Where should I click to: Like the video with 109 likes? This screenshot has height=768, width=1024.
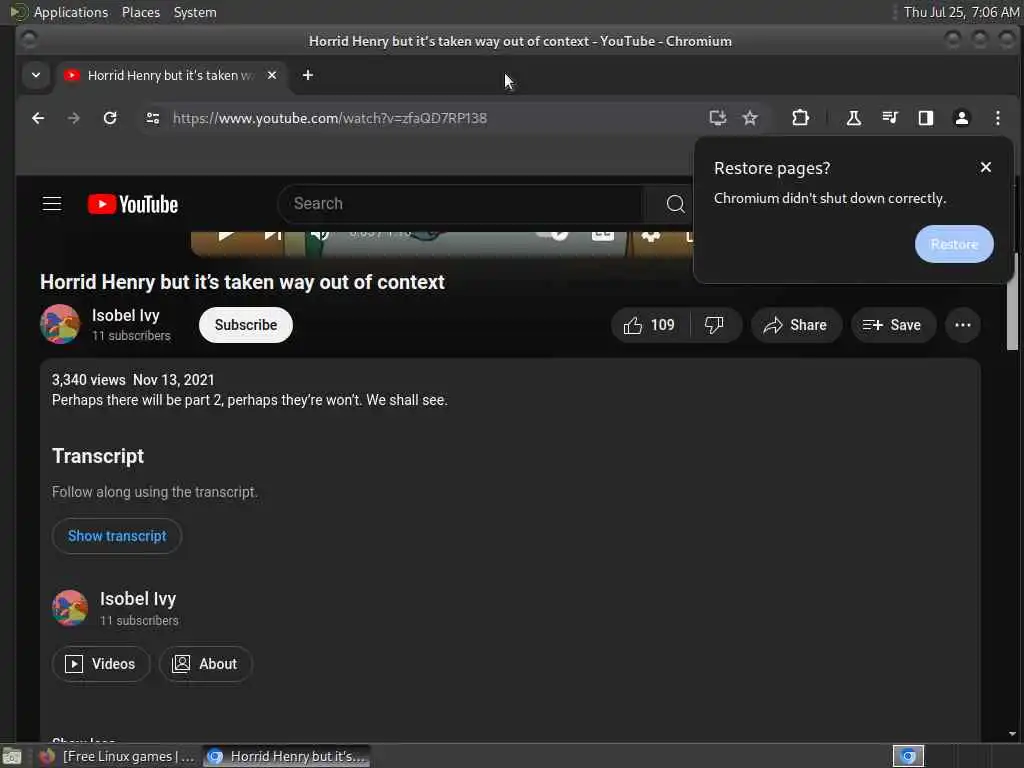[649, 325]
